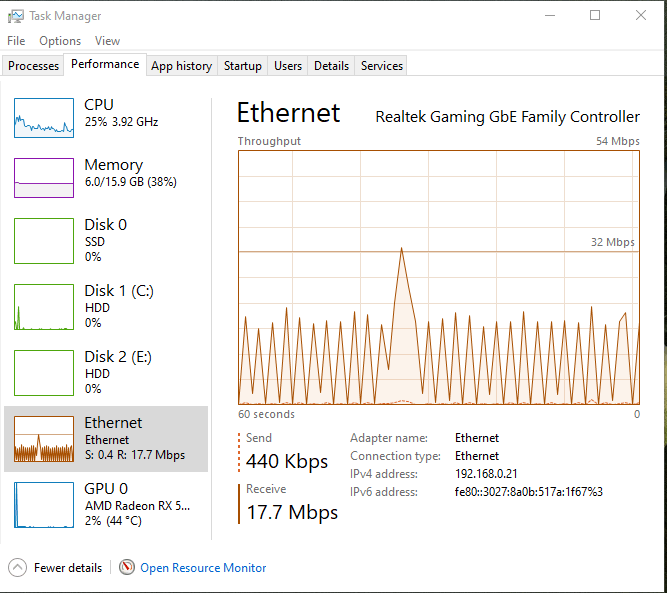This screenshot has width=667, height=593.
Task: Click the Resource Monitor gauge icon
Action: 126,567
